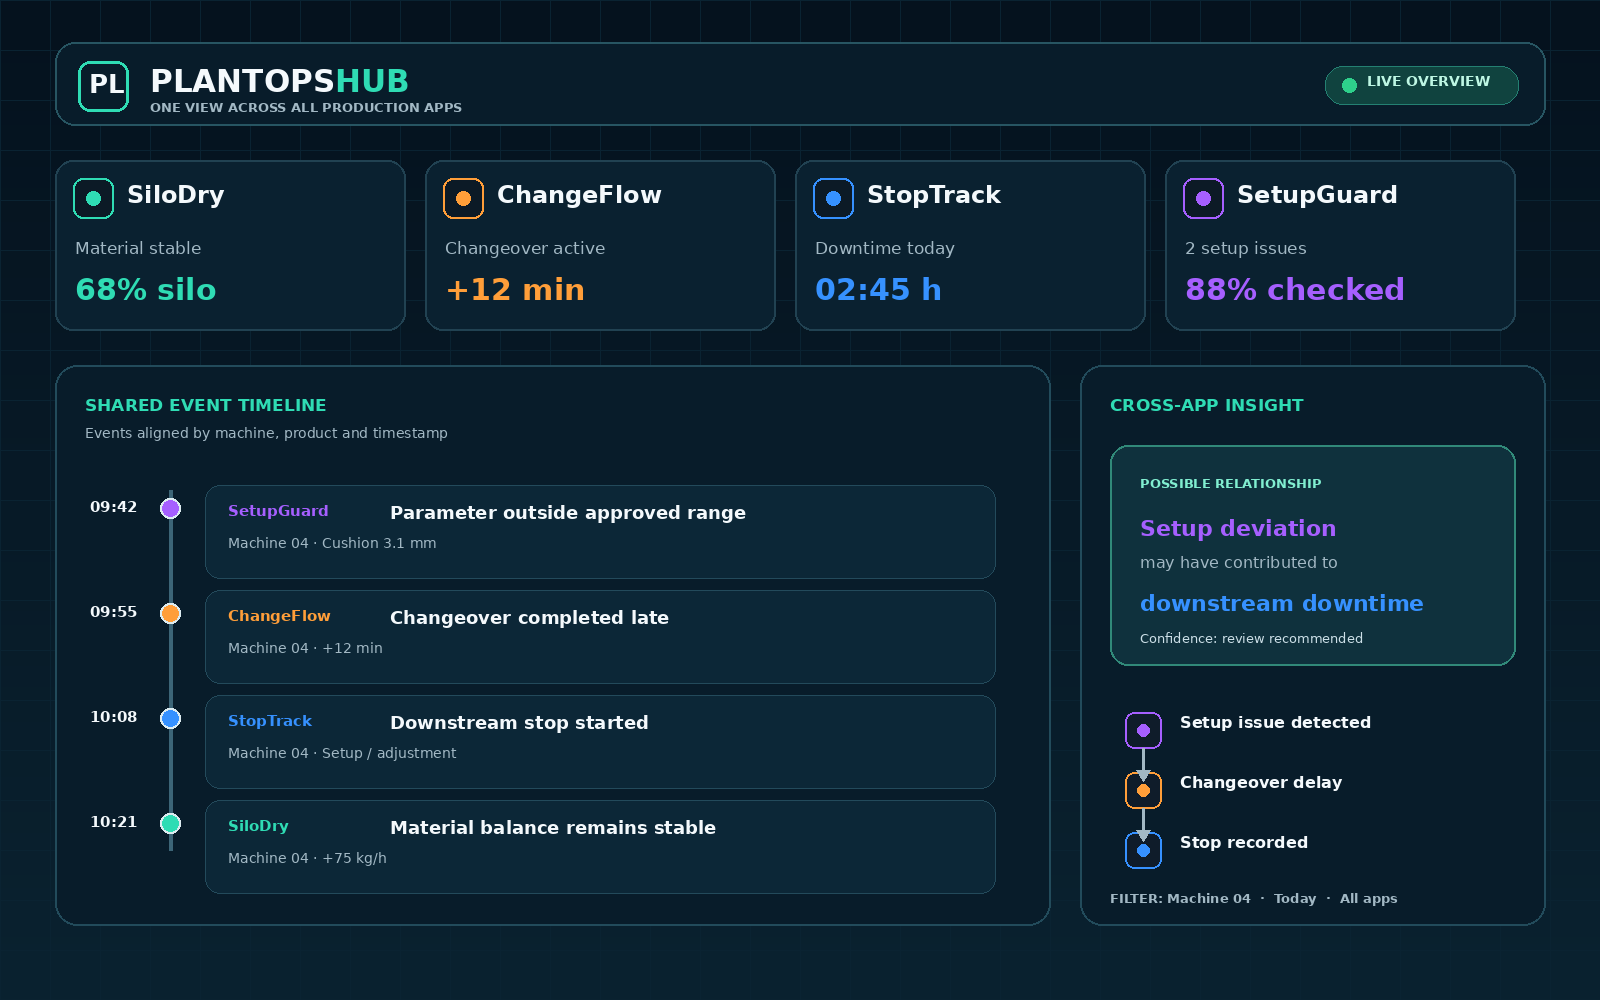Click Setup deviation insight heading
This screenshot has width=1600, height=1000.
click(x=1238, y=528)
